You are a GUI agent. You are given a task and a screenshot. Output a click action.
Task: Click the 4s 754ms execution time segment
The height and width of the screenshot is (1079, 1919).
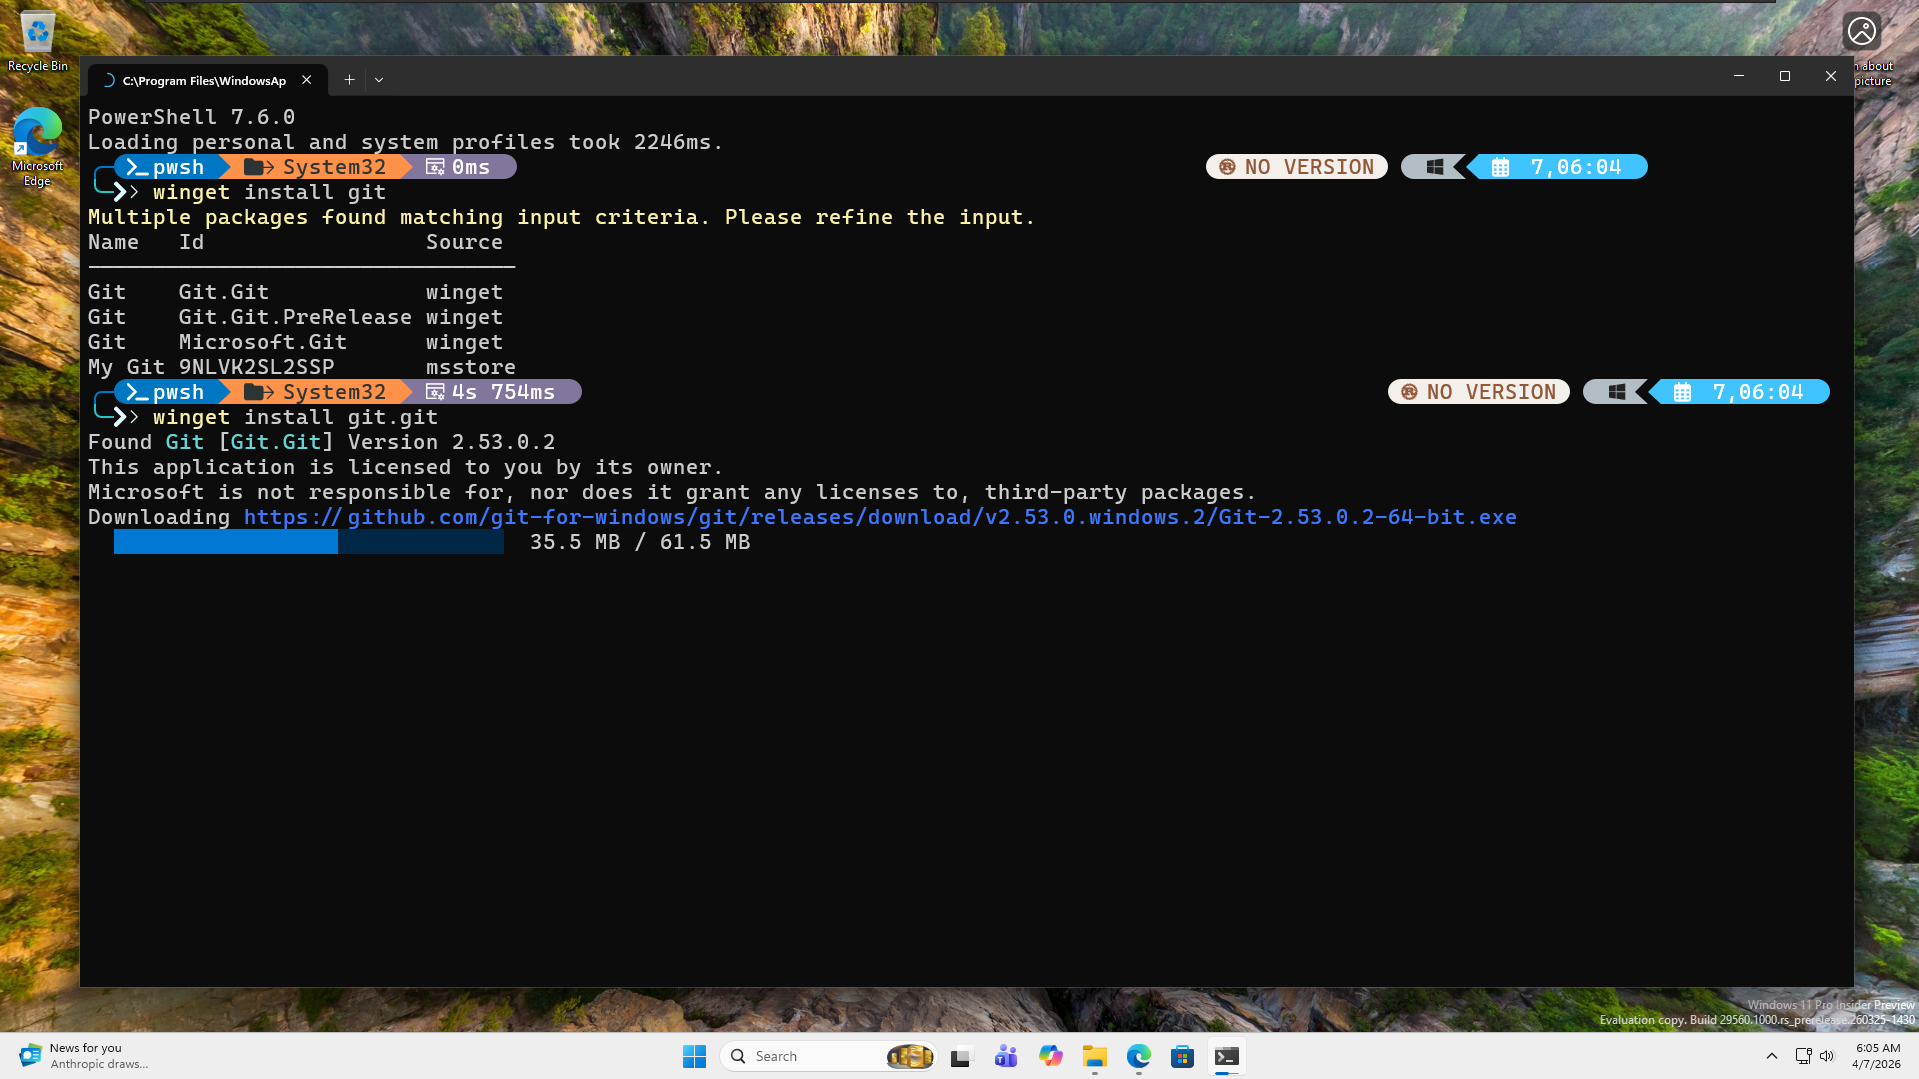pos(492,392)
